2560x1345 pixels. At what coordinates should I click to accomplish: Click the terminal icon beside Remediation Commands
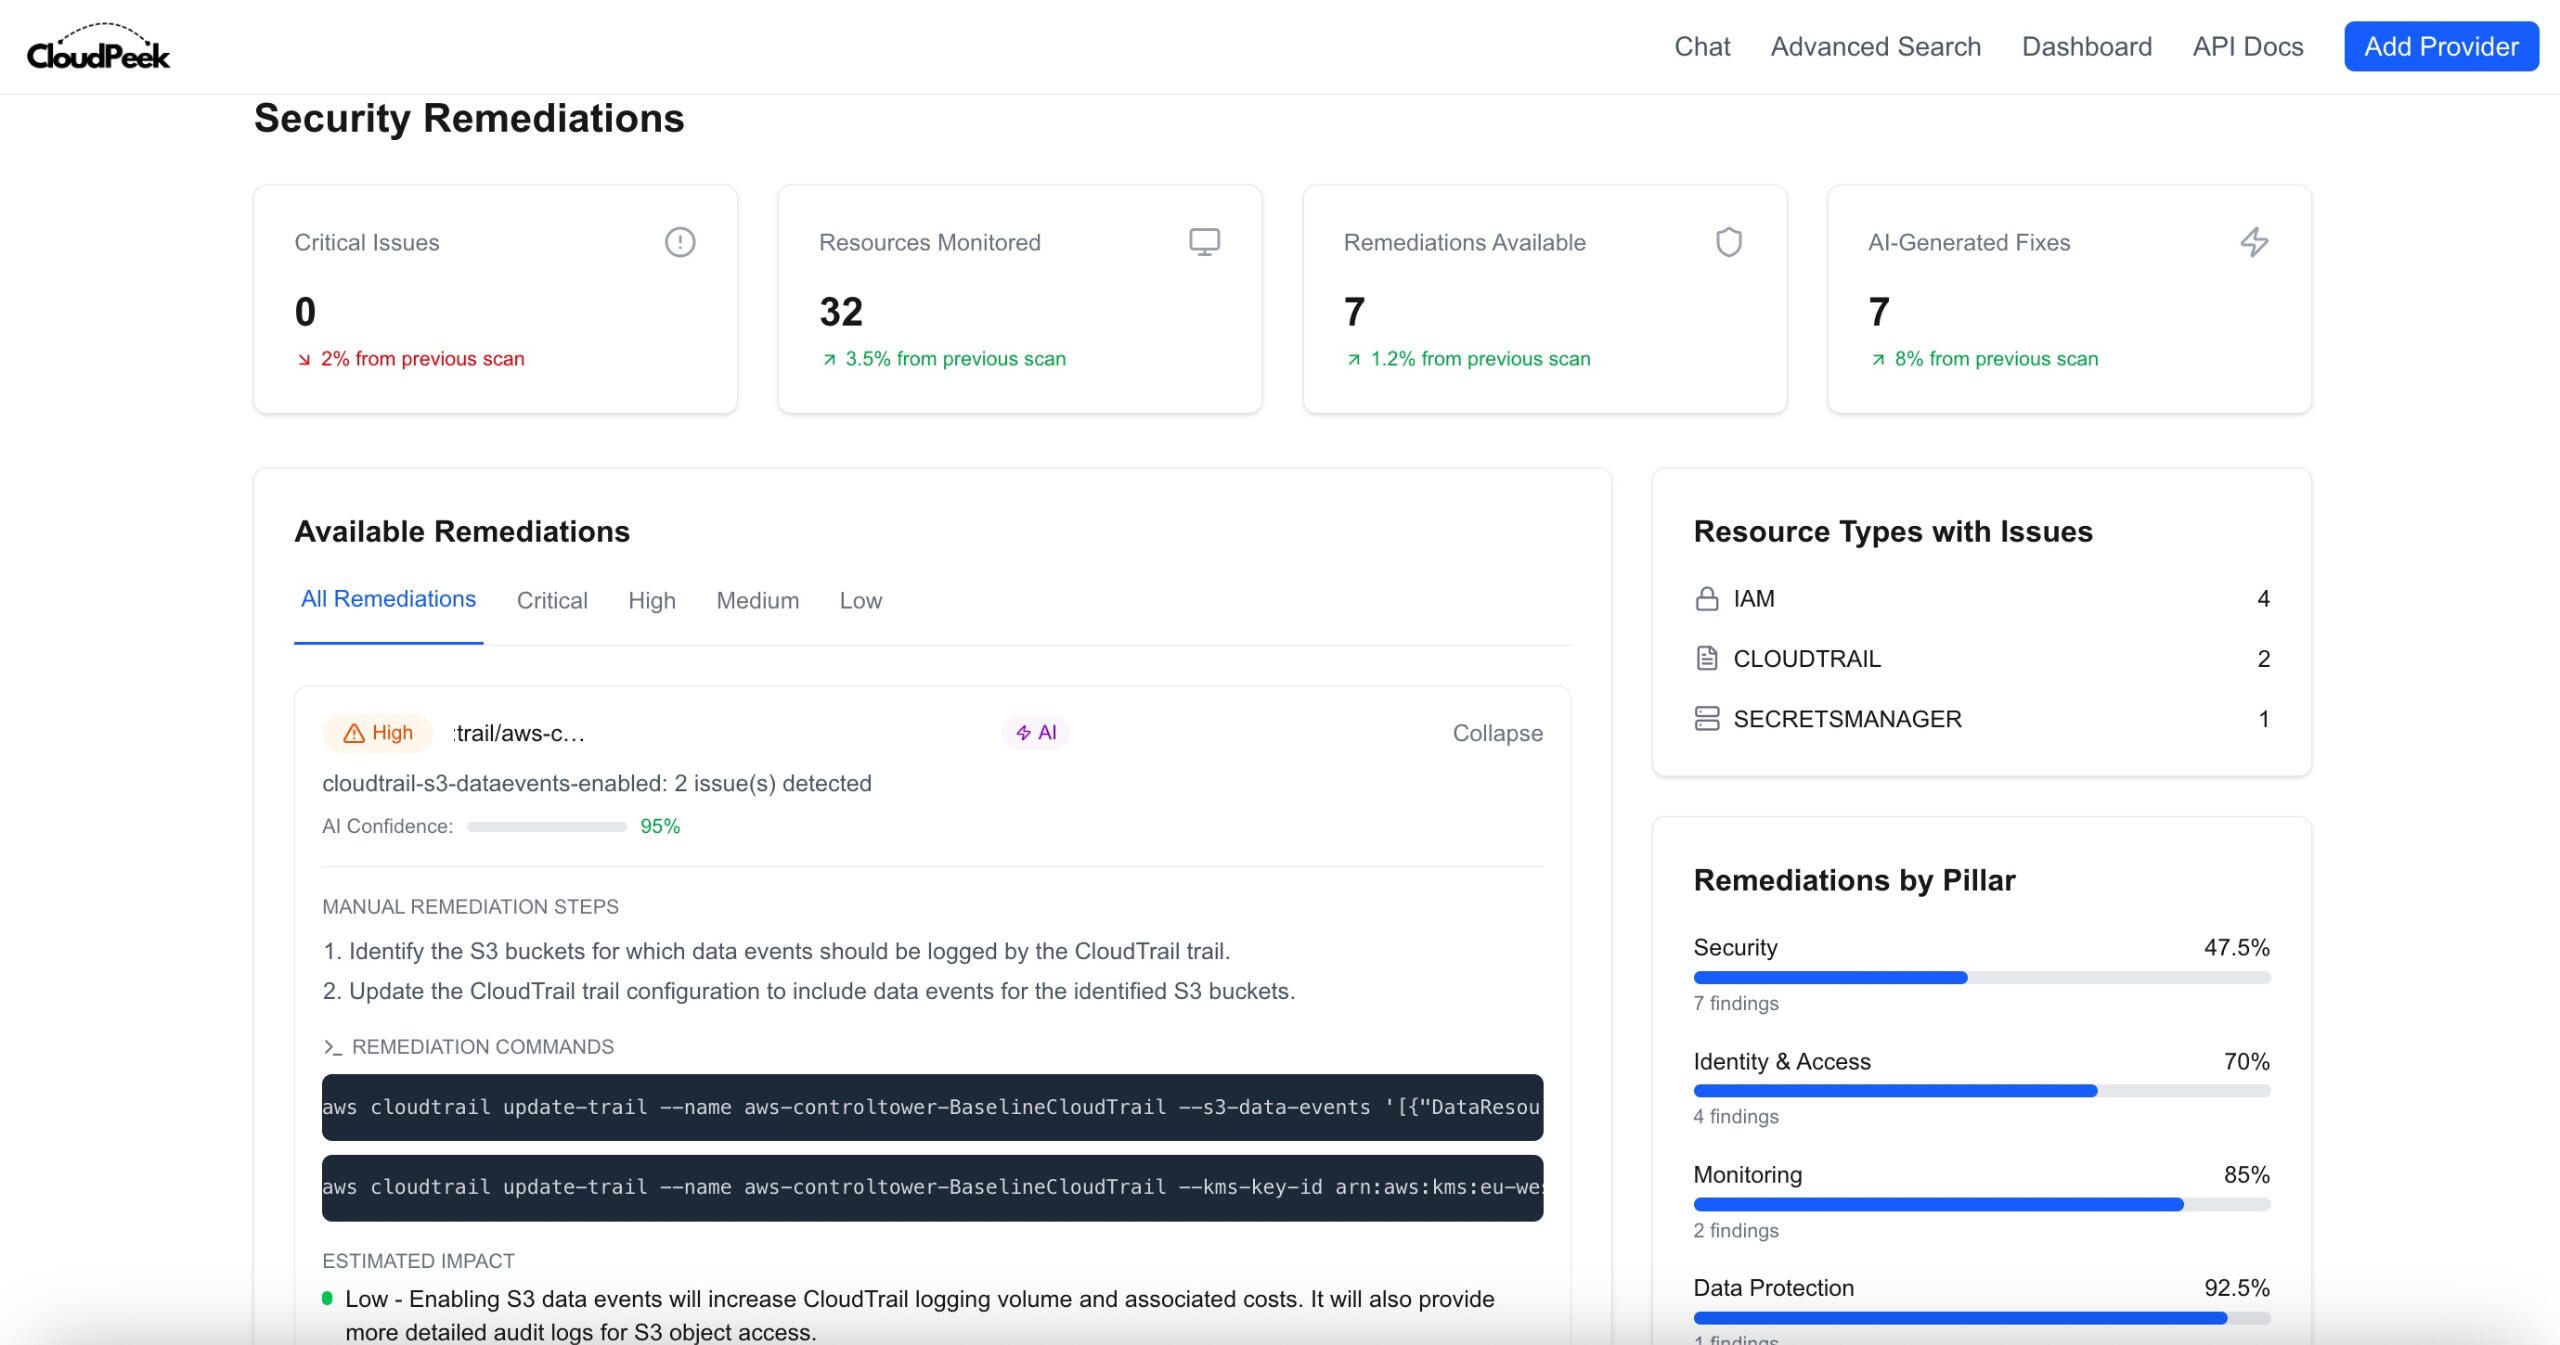(x=332, y=1047)
